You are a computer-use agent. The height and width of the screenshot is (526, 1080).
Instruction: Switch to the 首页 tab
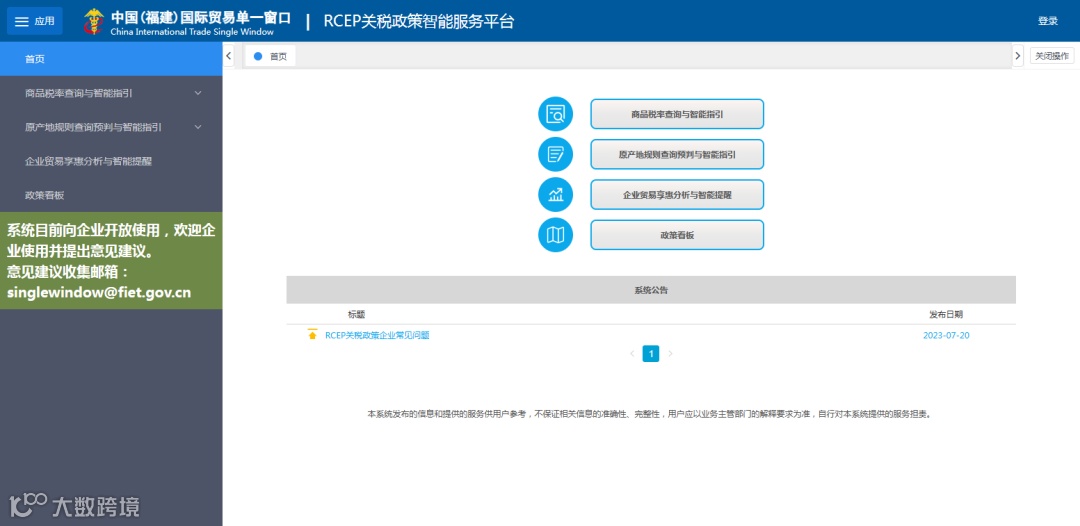pos(271,56)
